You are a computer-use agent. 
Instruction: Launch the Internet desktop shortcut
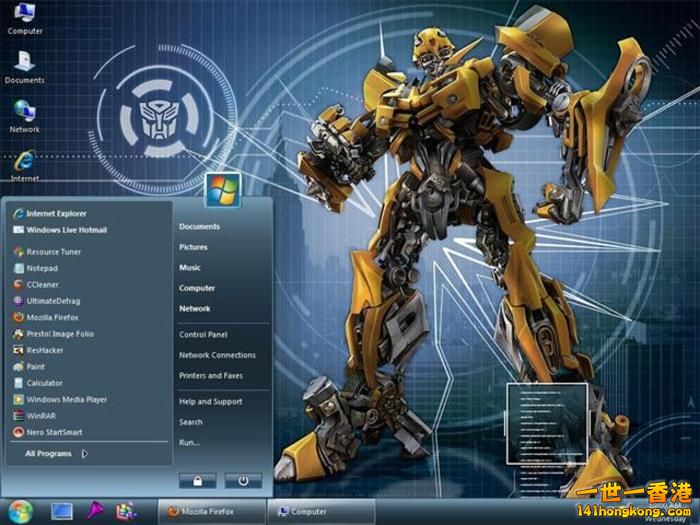tap(25, 166)
